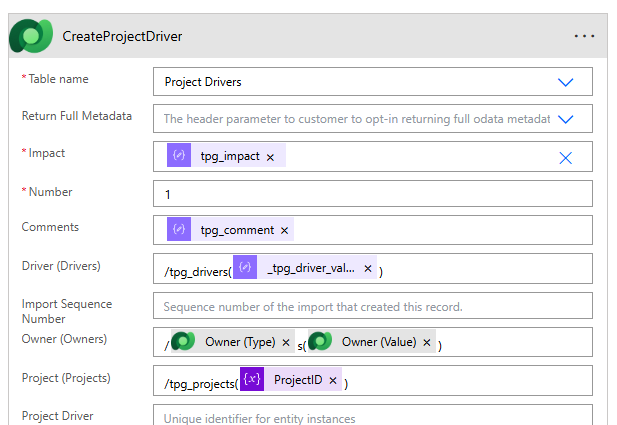Remove the tpg_comment token

point(284,231)
